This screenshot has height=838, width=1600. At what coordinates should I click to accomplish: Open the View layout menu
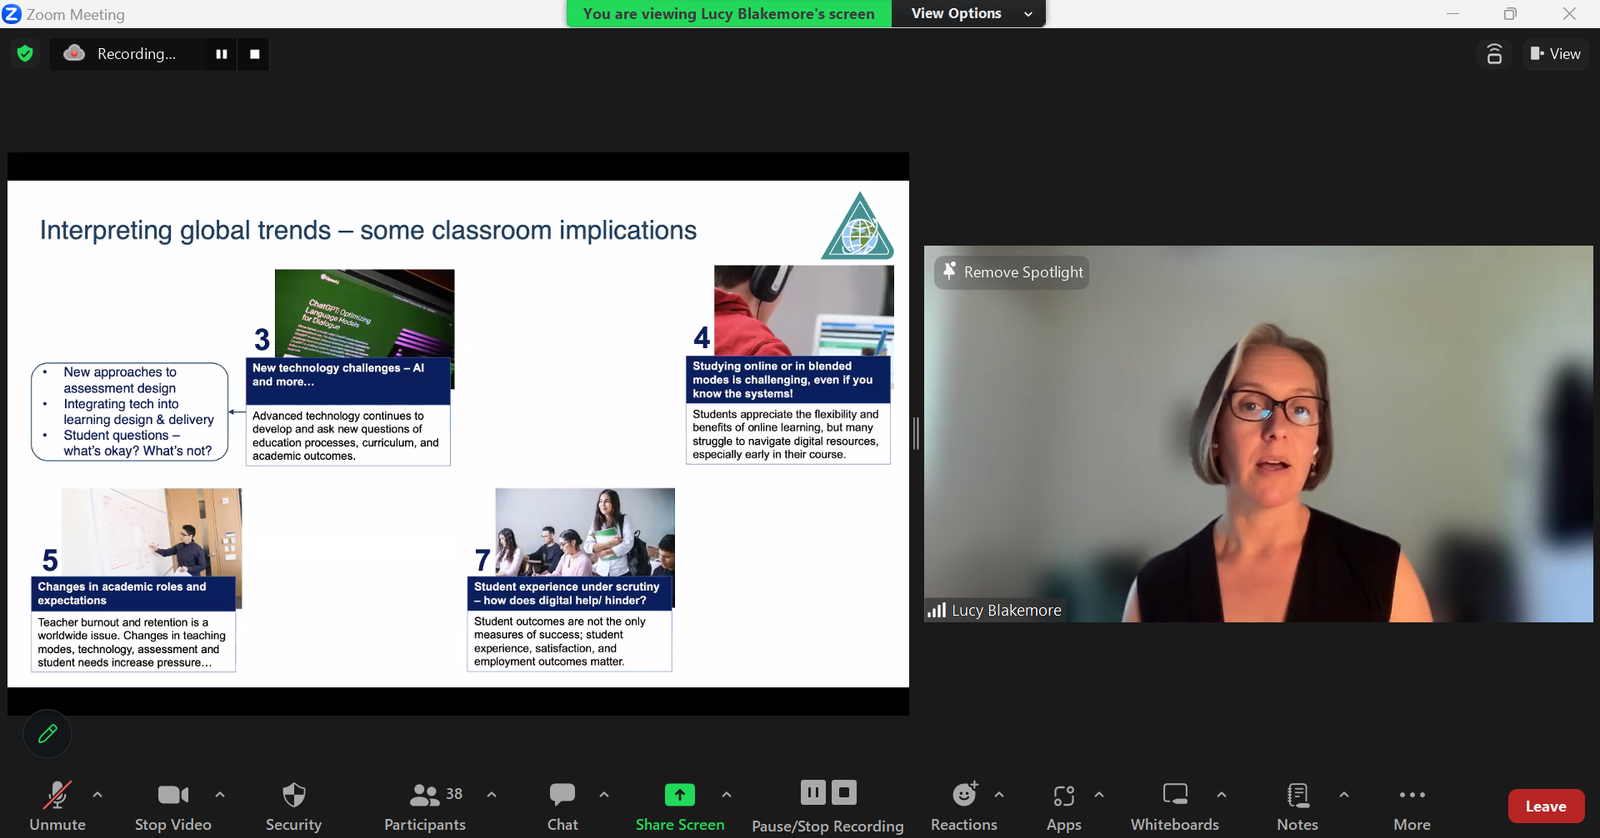1555,54
